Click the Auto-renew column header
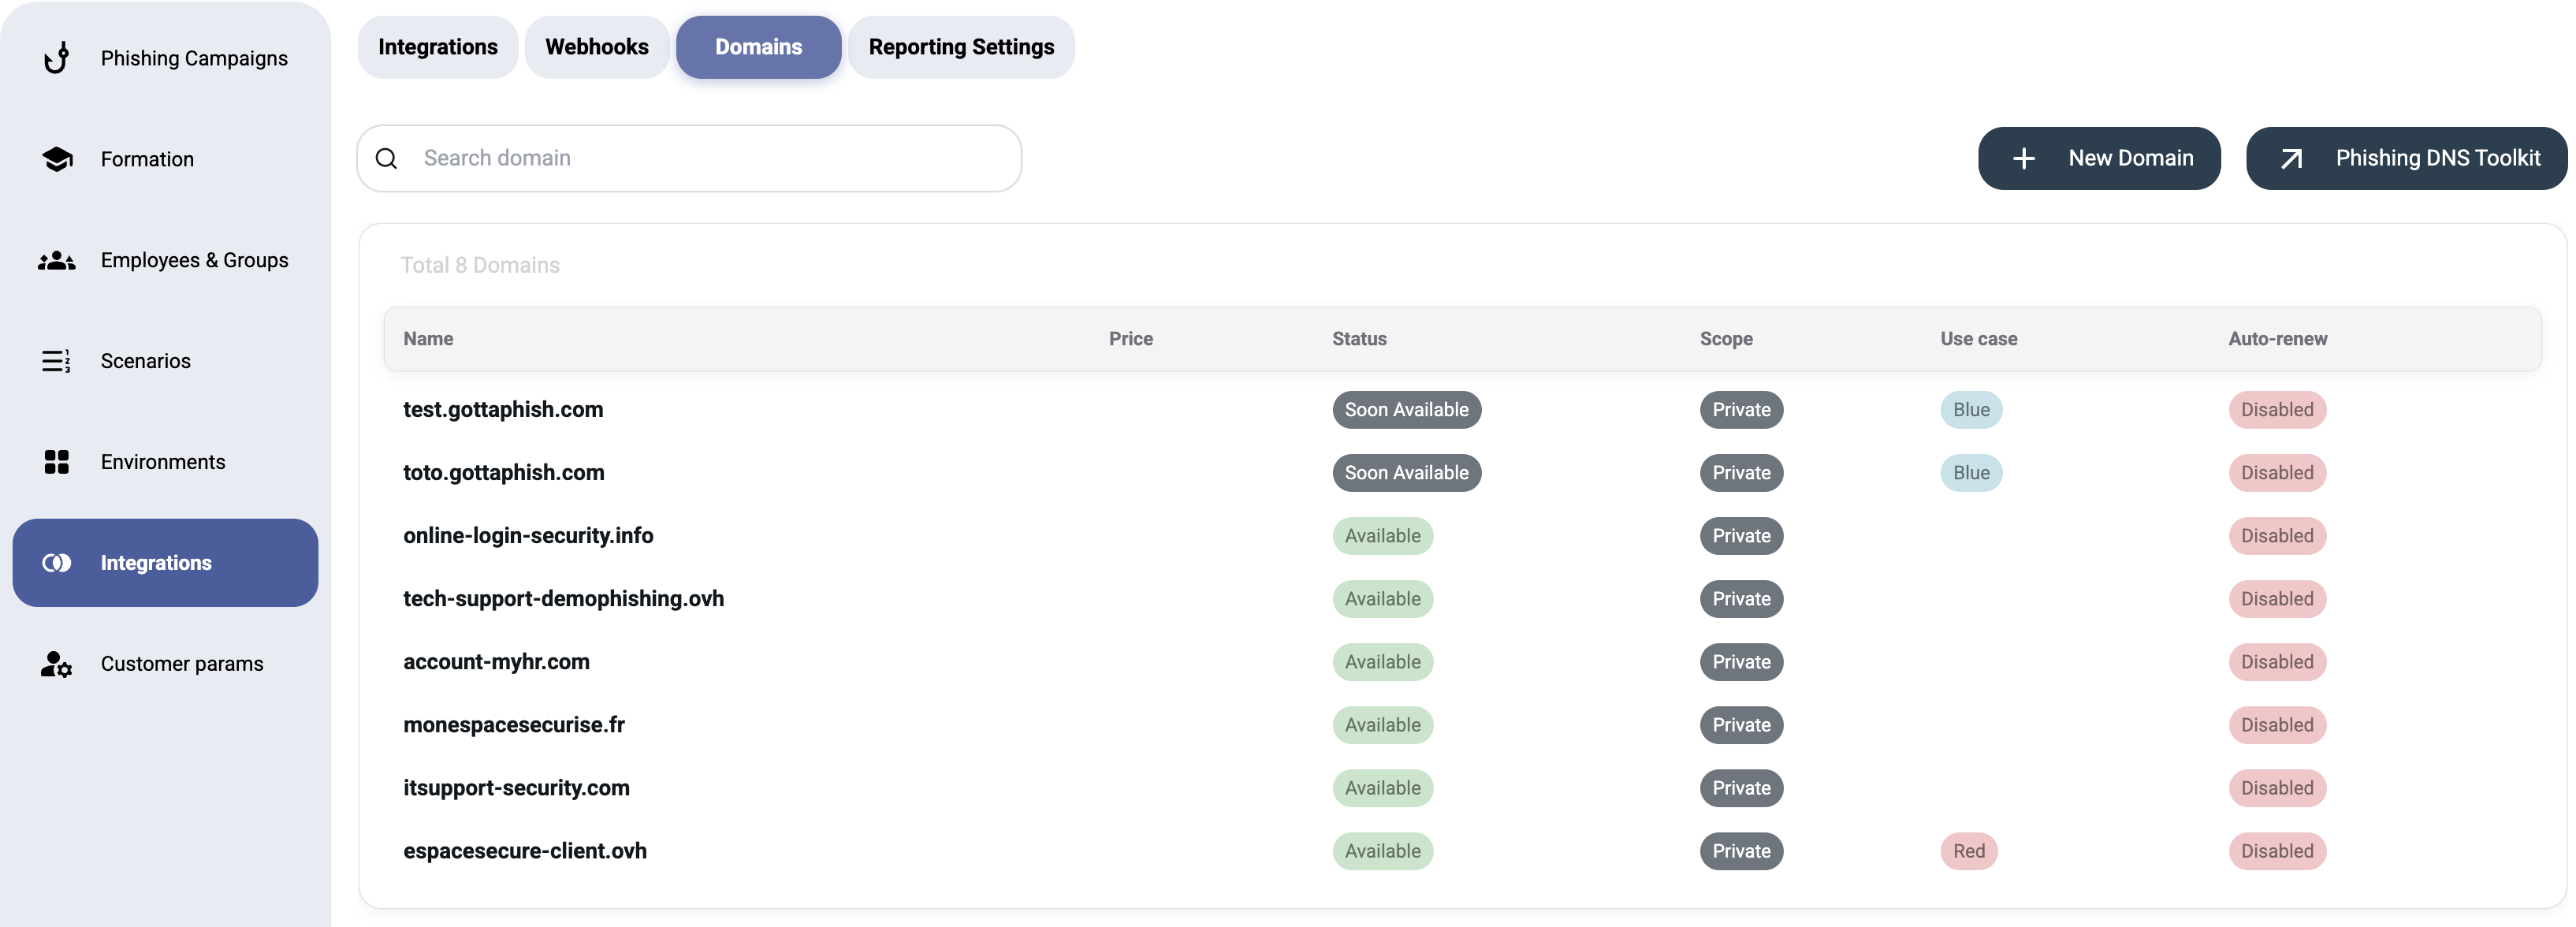This screenshot has width=2576, height=927. [x=2277, y=339]
